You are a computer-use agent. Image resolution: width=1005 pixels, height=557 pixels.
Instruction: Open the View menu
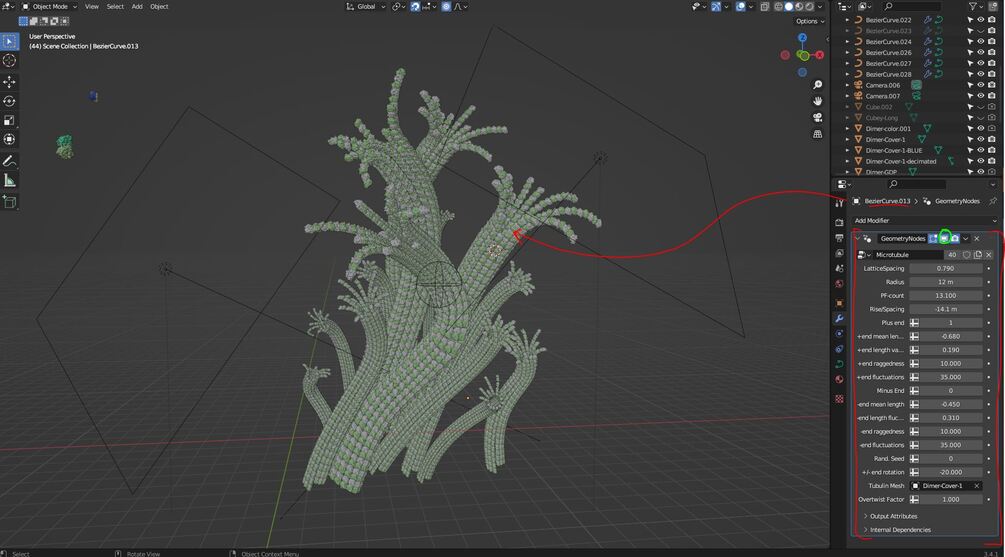[x=92, y=6]
